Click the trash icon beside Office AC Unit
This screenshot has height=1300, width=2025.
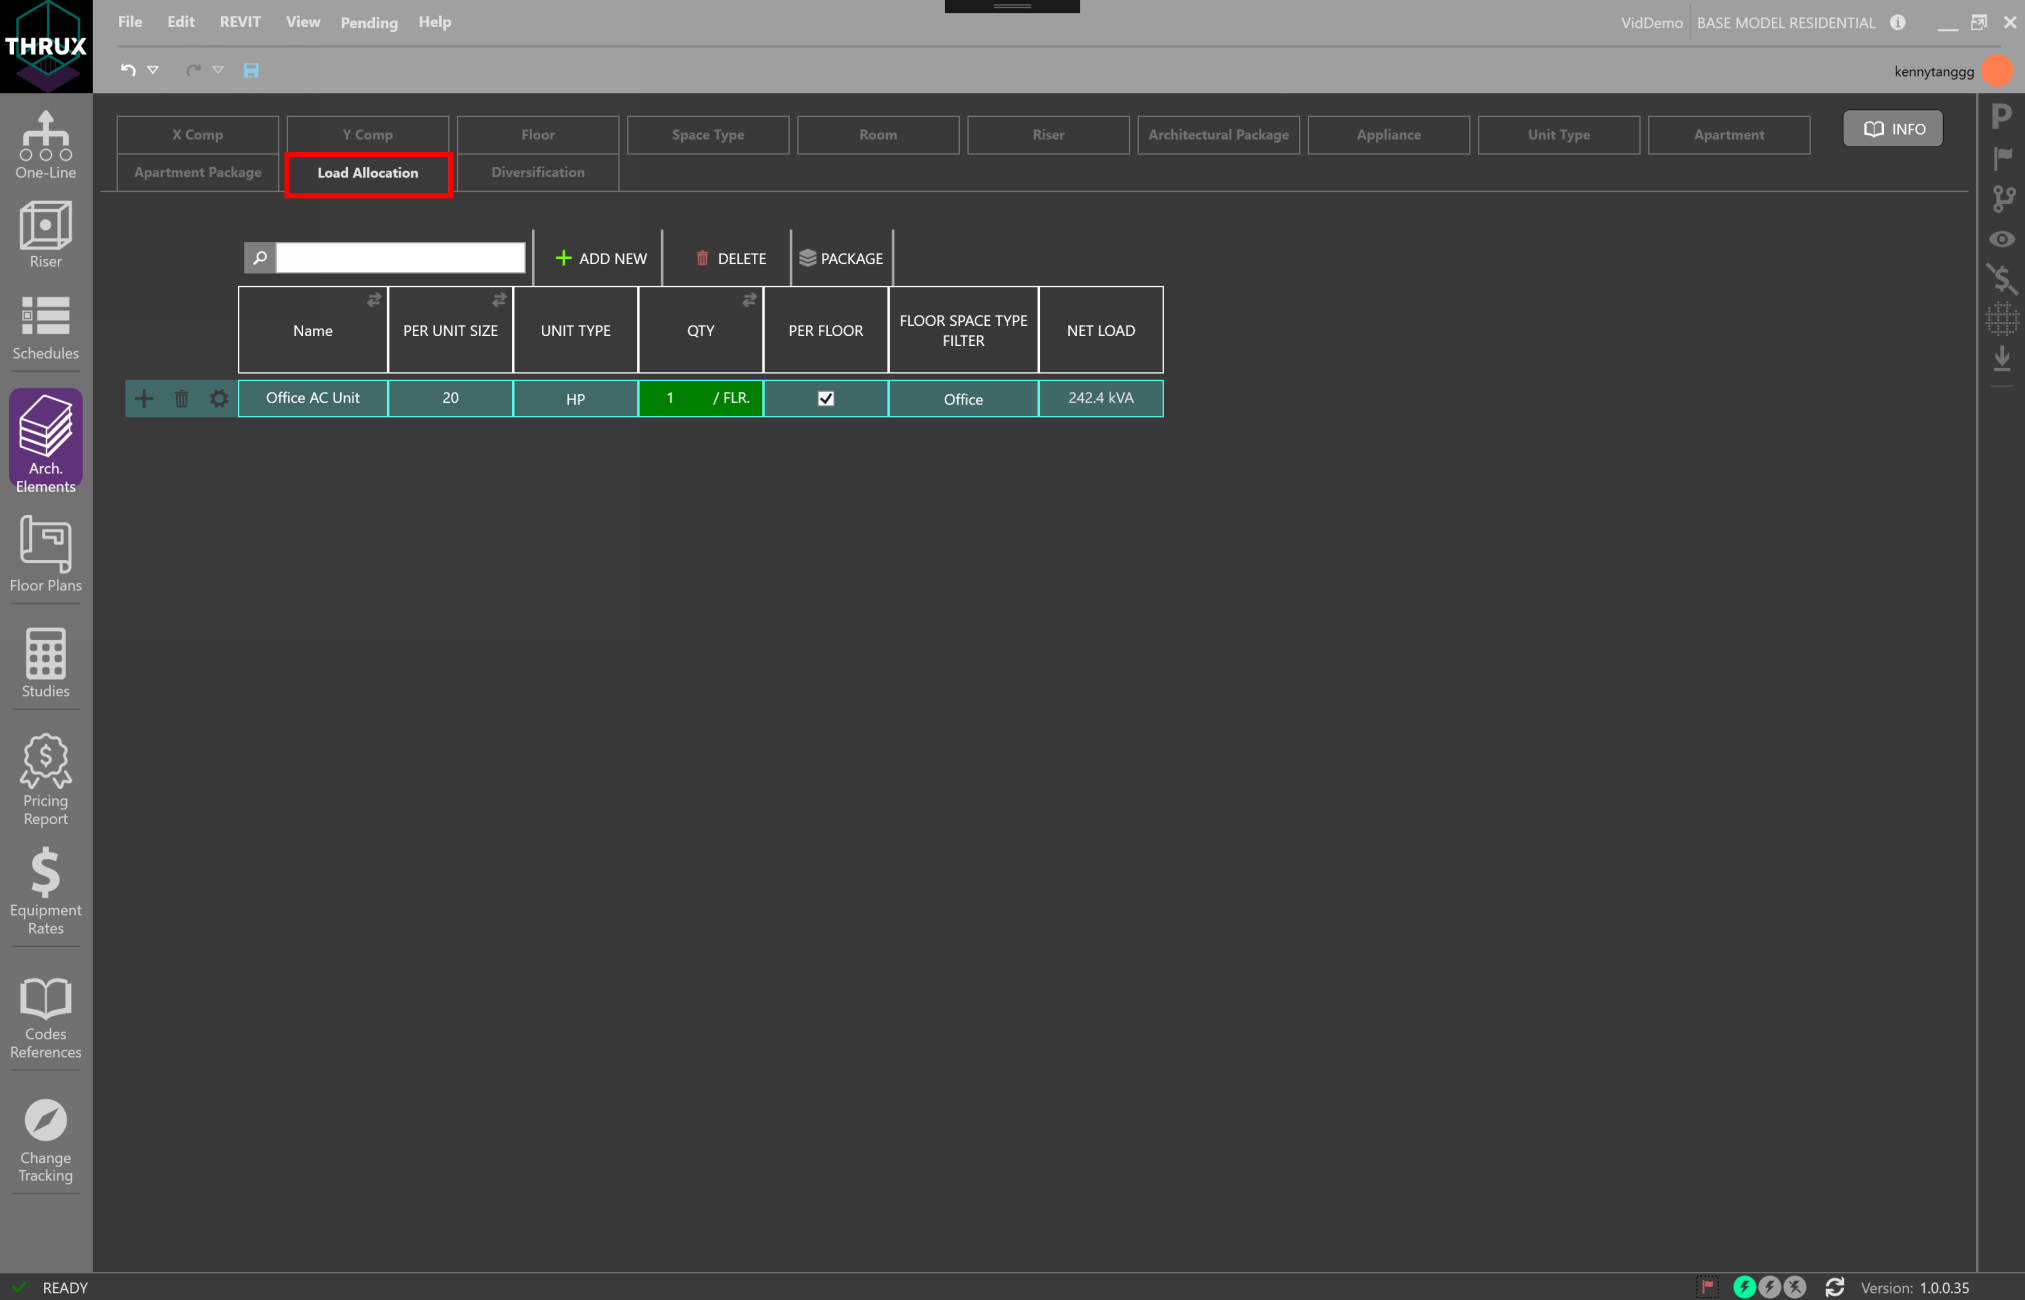point(181,399)
